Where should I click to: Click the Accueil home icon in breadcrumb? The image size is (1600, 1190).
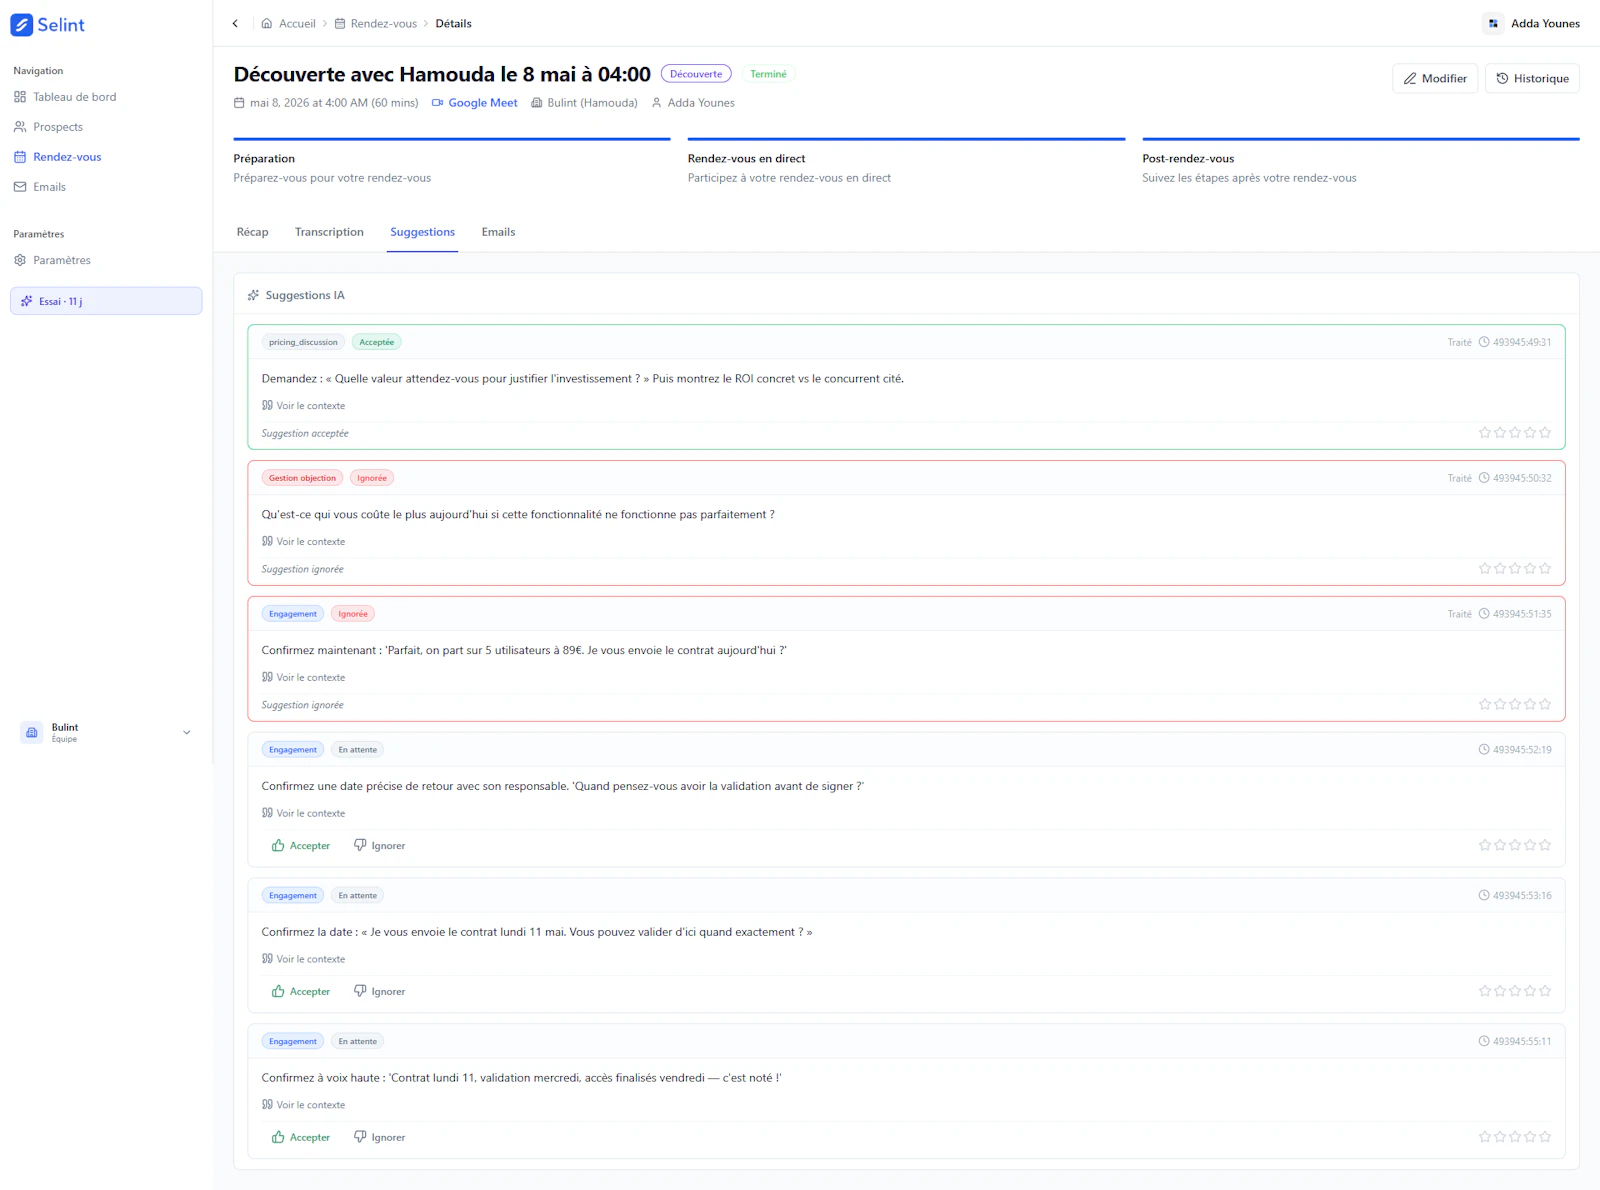(x=267, y=23)
